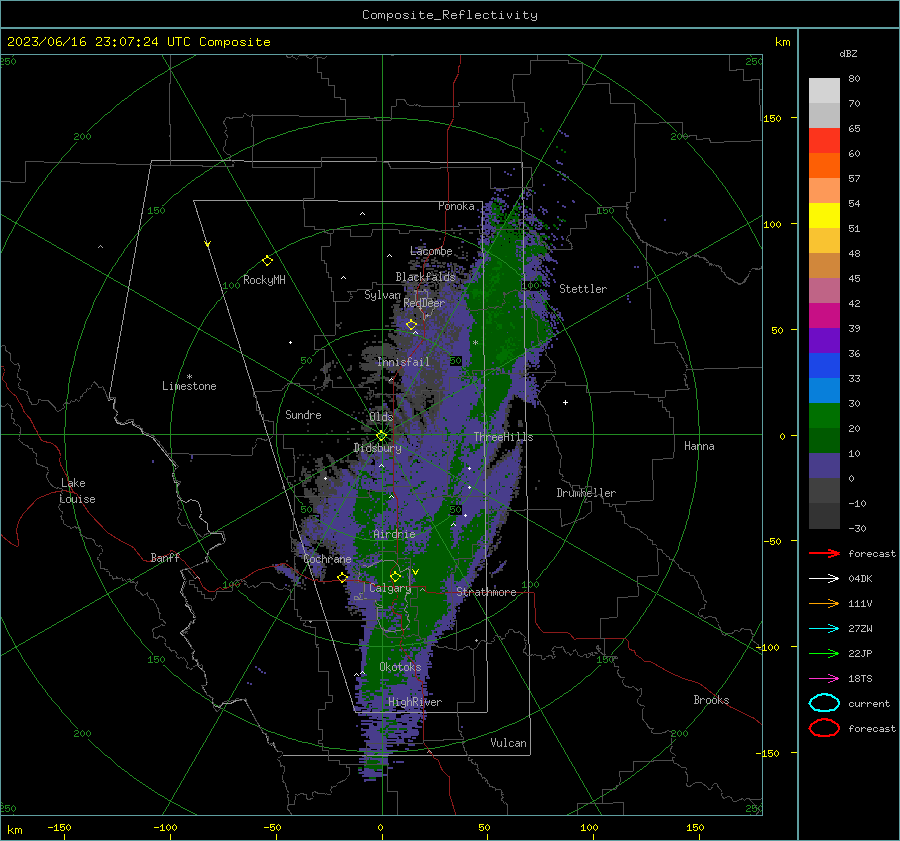Pick the bright yellow 54 dBZ swatch

(824, 215)
